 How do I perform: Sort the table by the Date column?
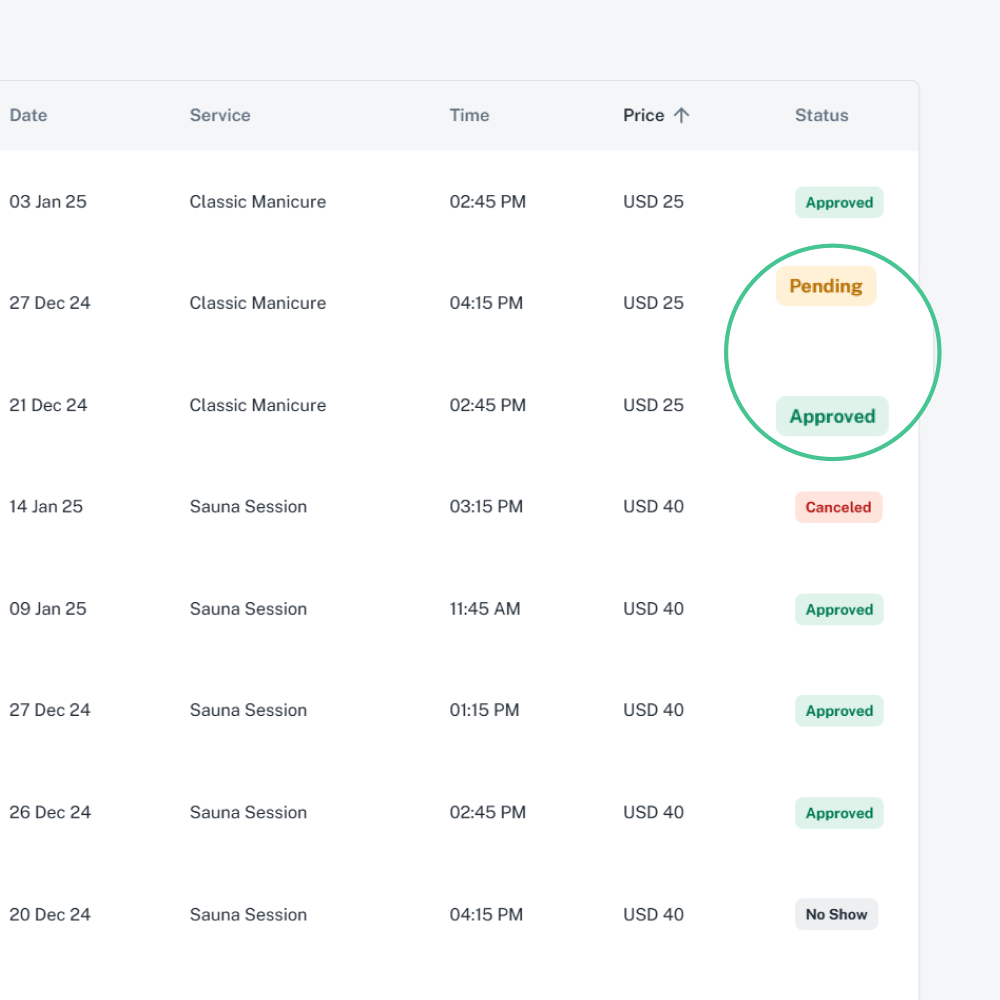[x=28, y=115]
